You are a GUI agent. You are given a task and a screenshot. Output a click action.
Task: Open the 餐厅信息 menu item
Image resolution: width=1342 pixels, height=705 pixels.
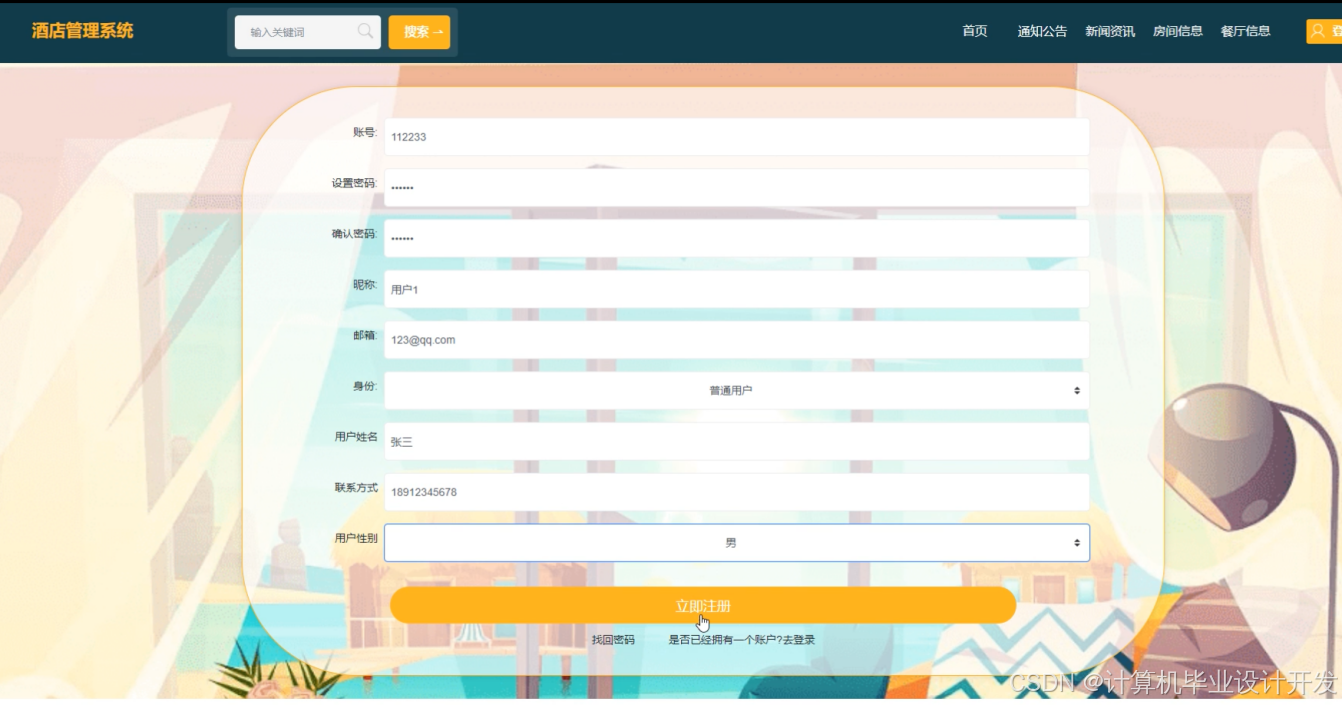tap(1246, 31)
